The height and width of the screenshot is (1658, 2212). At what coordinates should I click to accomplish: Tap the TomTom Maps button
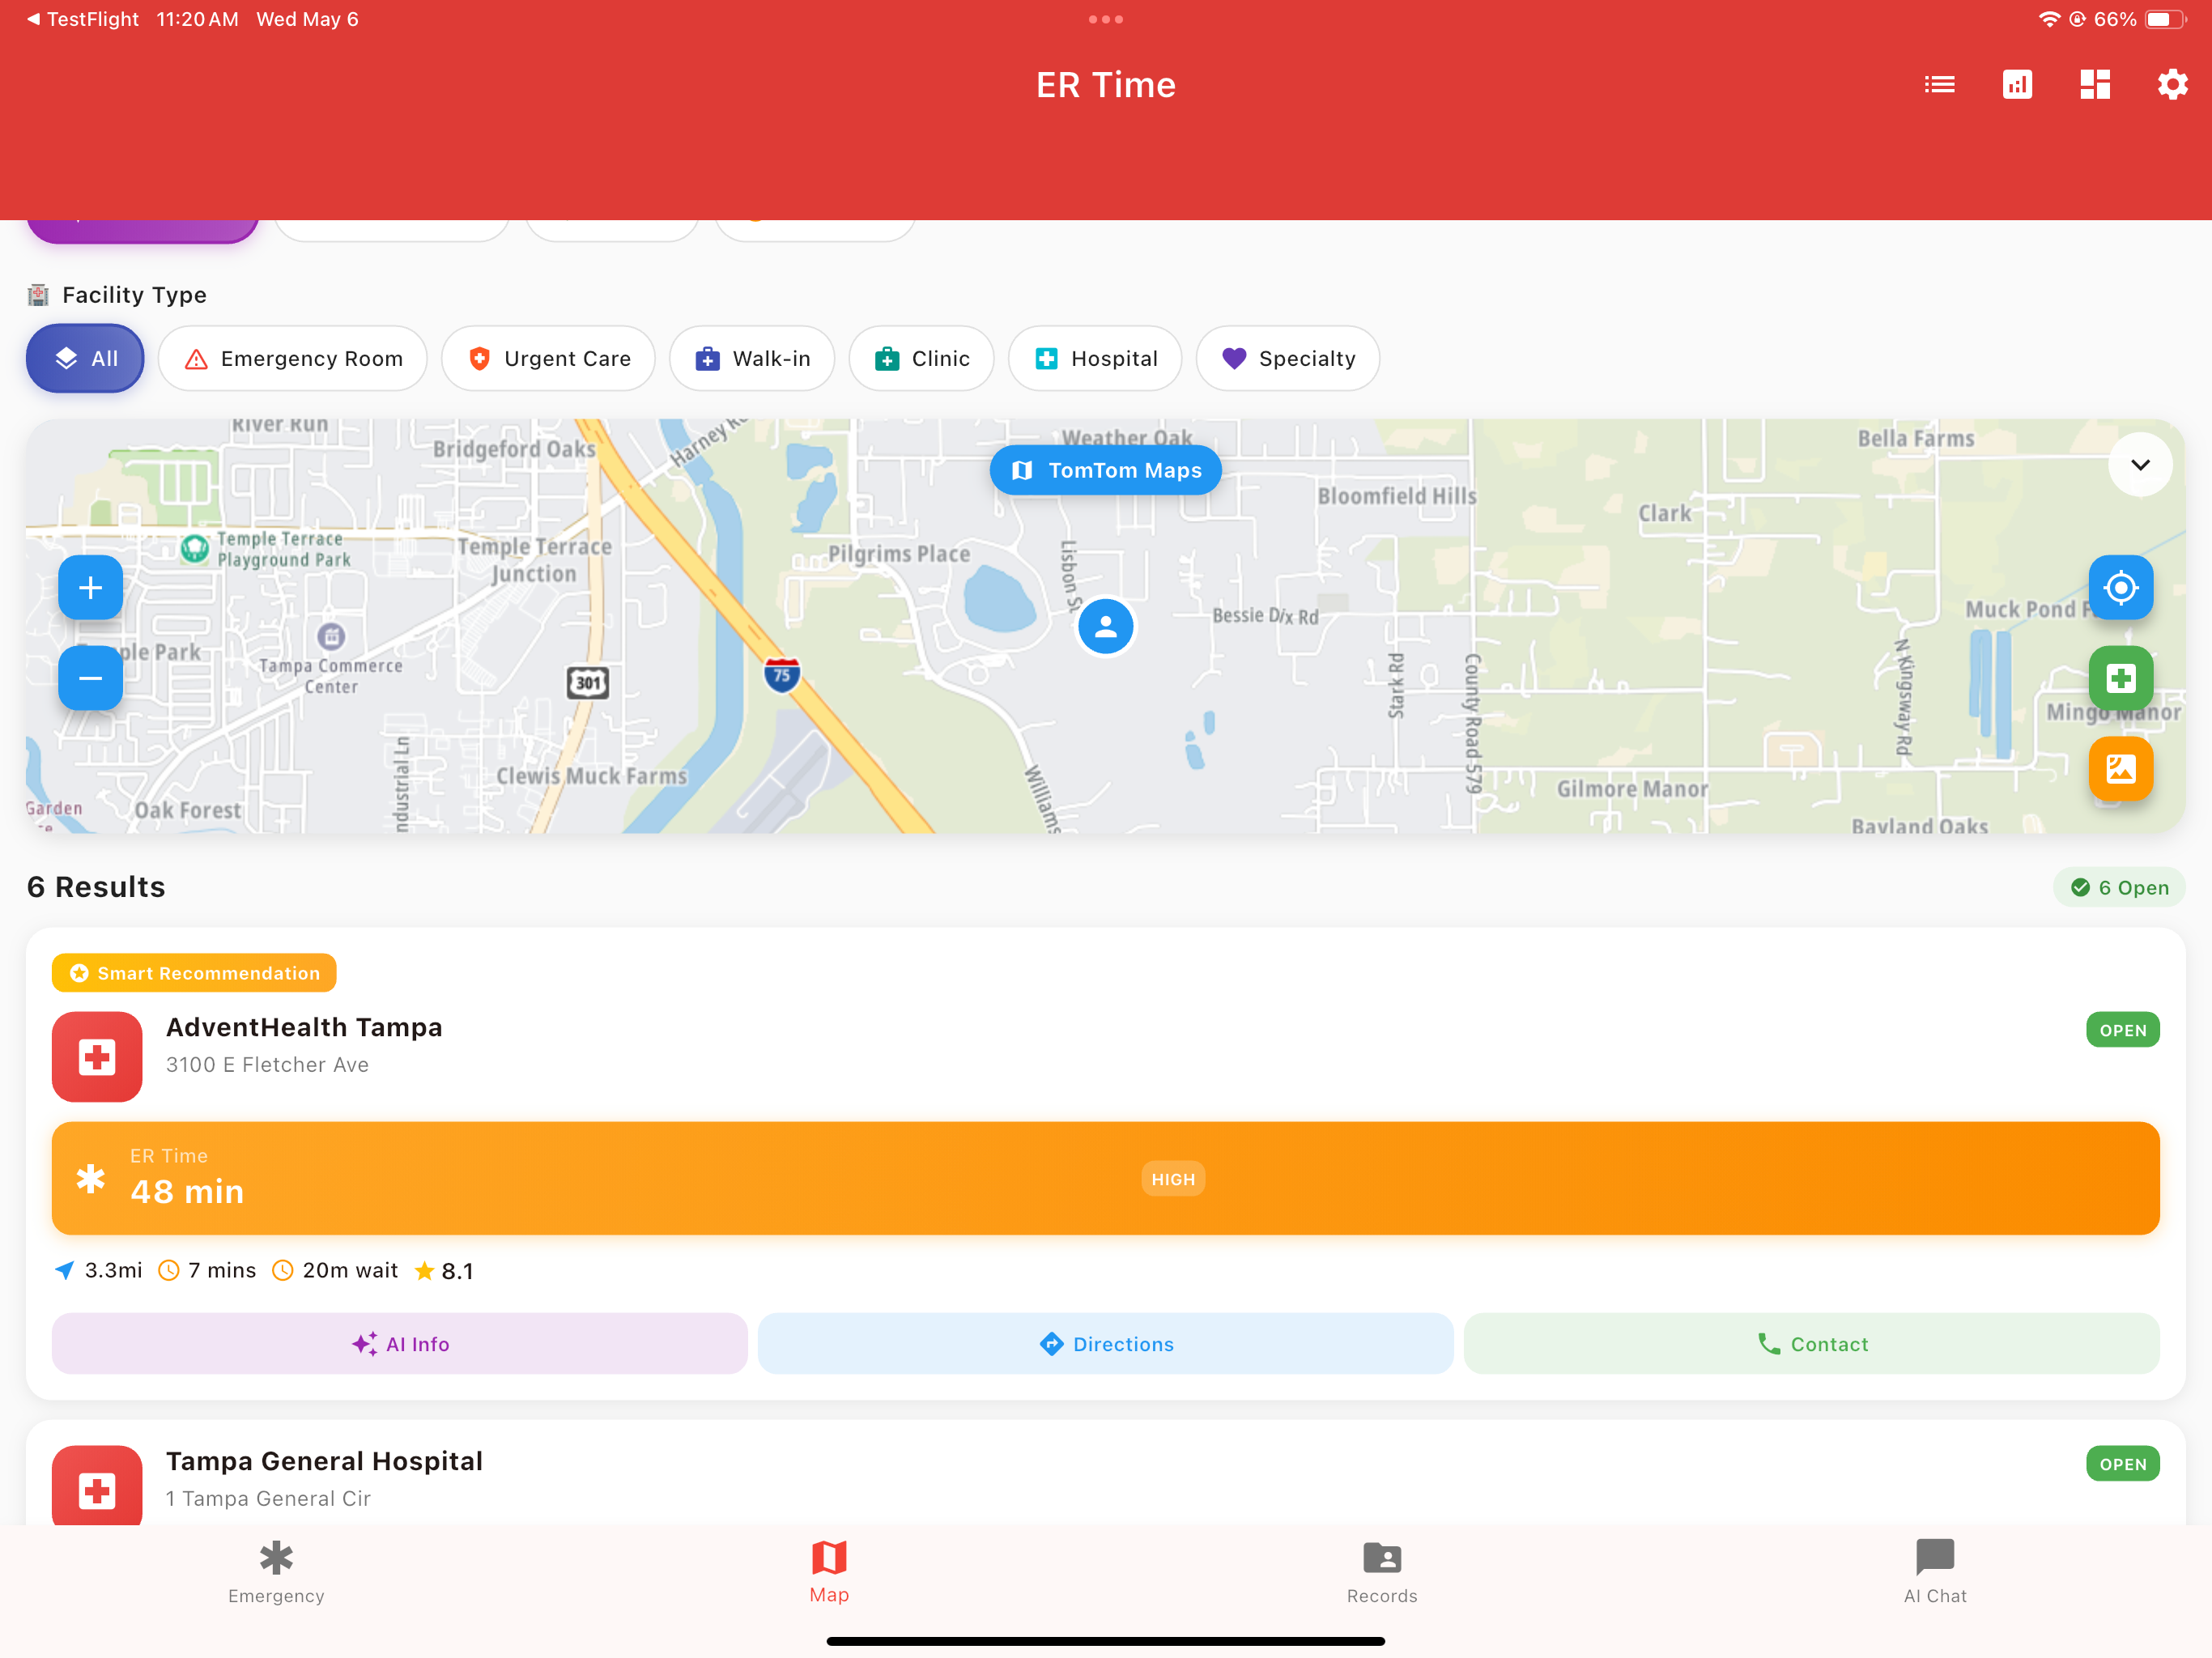point(1105,471)
